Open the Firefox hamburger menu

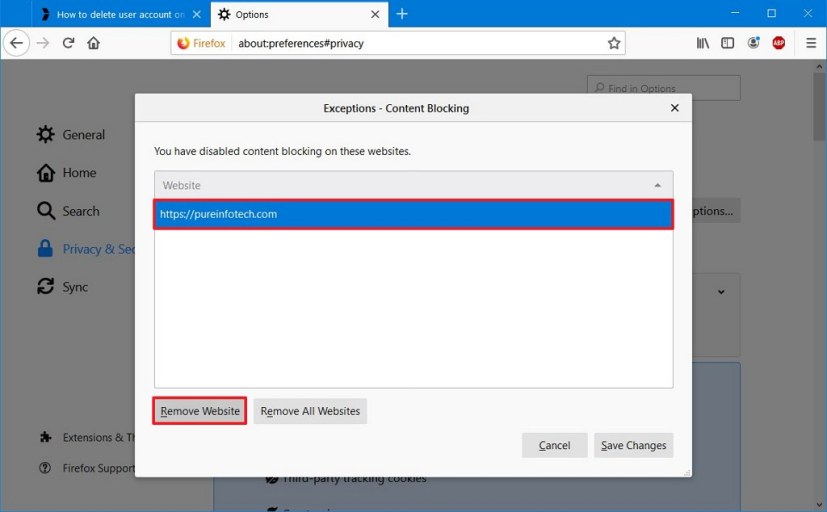811,43
